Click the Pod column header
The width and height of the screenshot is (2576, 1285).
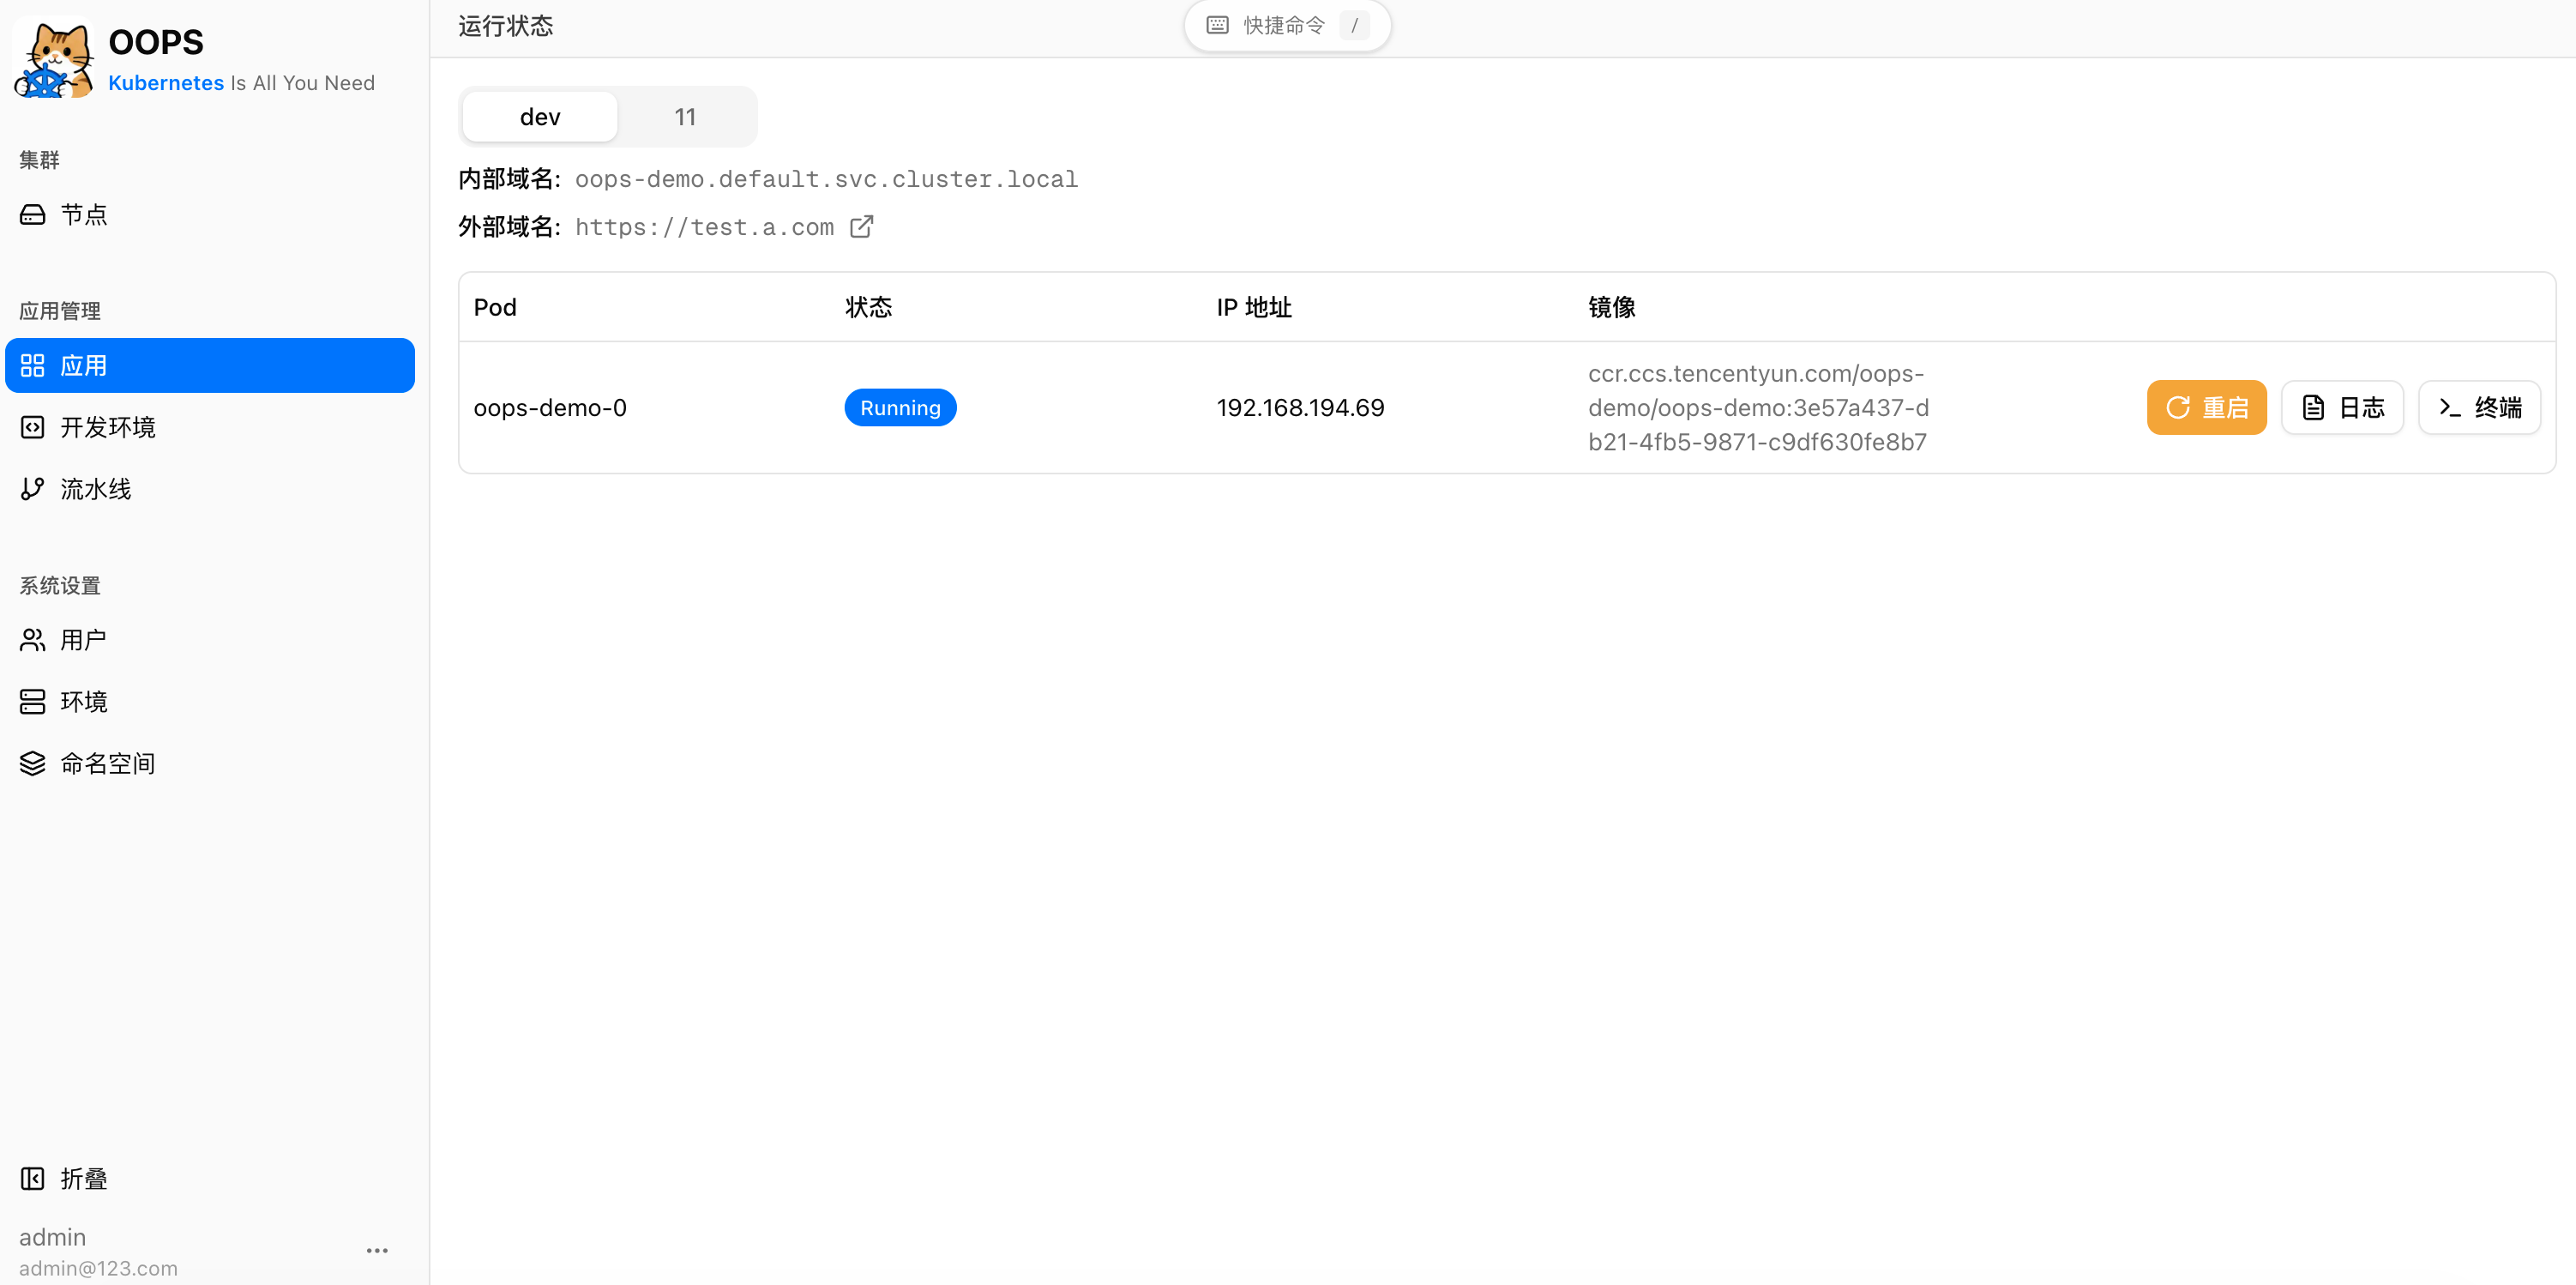click(495, 308)
